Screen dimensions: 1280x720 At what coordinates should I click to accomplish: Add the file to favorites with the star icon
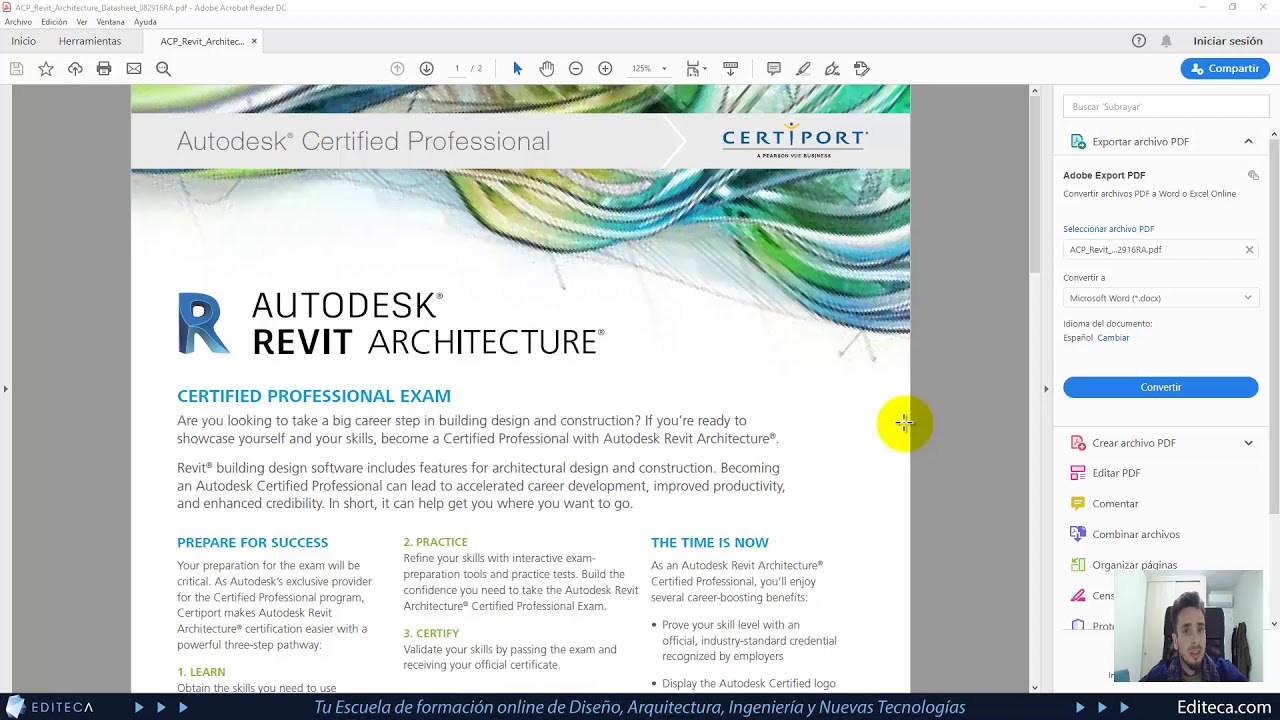46,69
